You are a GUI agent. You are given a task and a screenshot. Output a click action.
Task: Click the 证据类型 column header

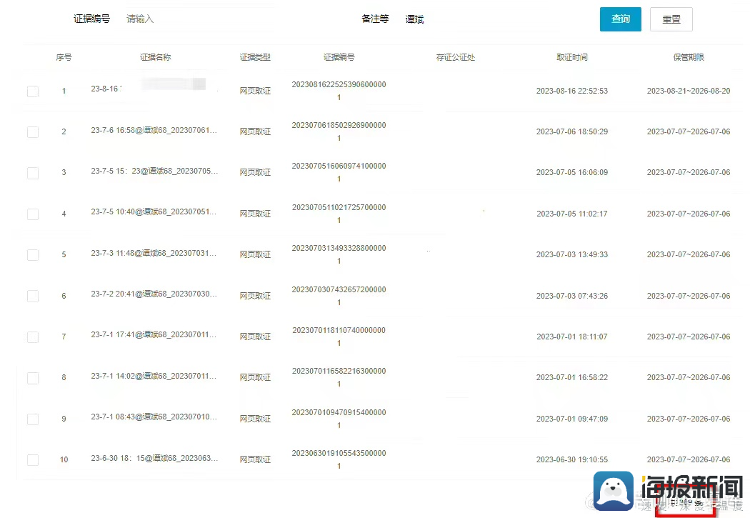tap(255, 57)
